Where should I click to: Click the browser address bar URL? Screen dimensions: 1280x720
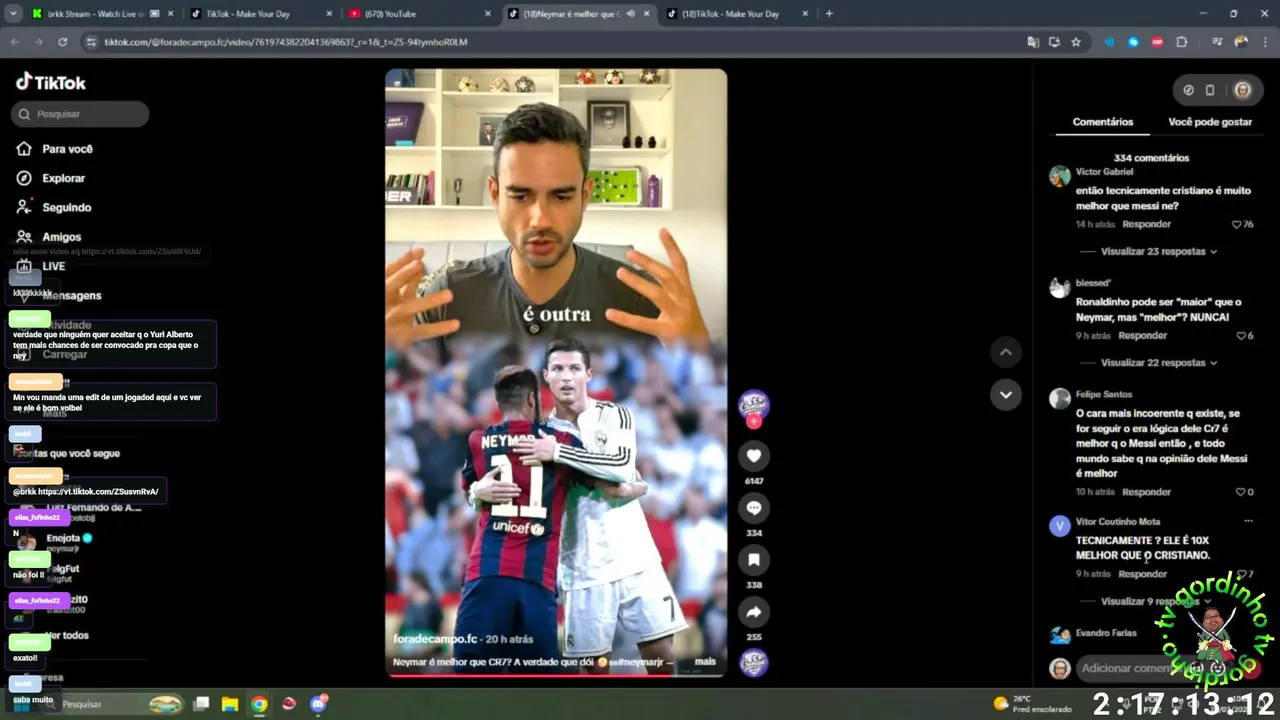[286, 42]
